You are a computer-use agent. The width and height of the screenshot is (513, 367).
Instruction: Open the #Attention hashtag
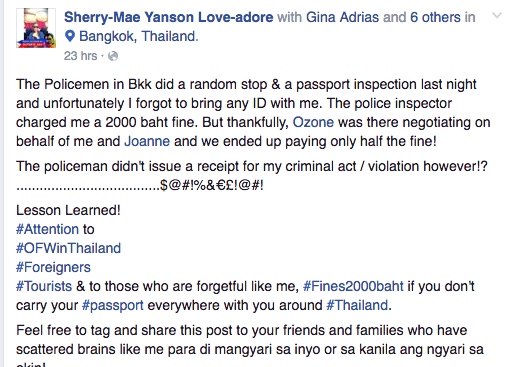pos(47,229)
